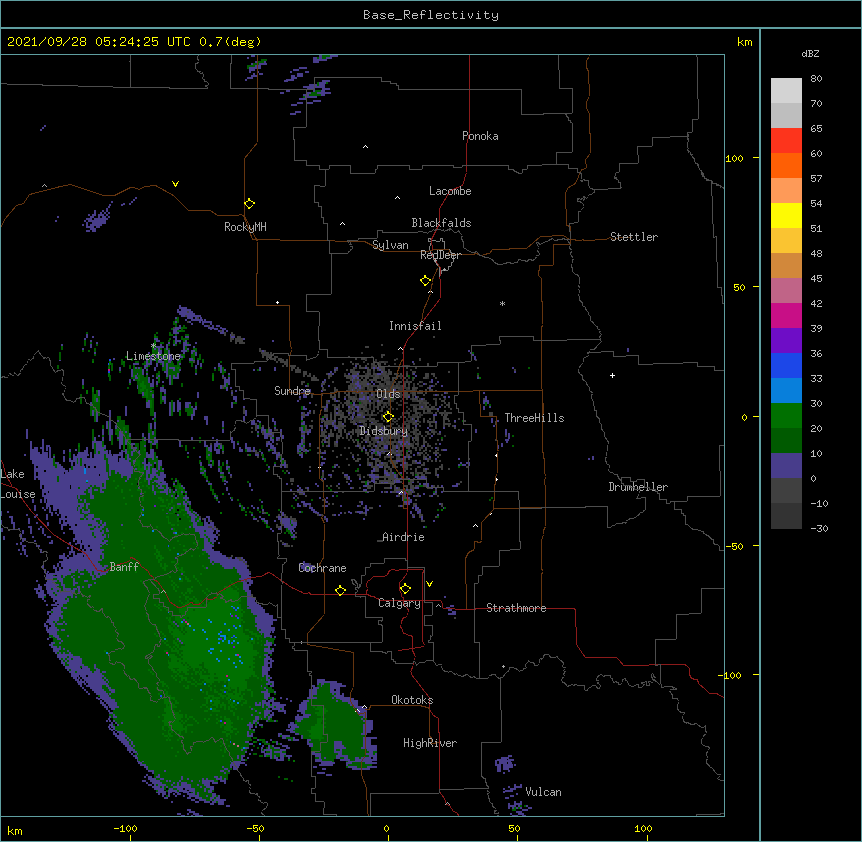Select the yellow diamond marker below Cochrane
Viewport: 862px width, 842px height.
pyautogui.click(x=340, y=590)
